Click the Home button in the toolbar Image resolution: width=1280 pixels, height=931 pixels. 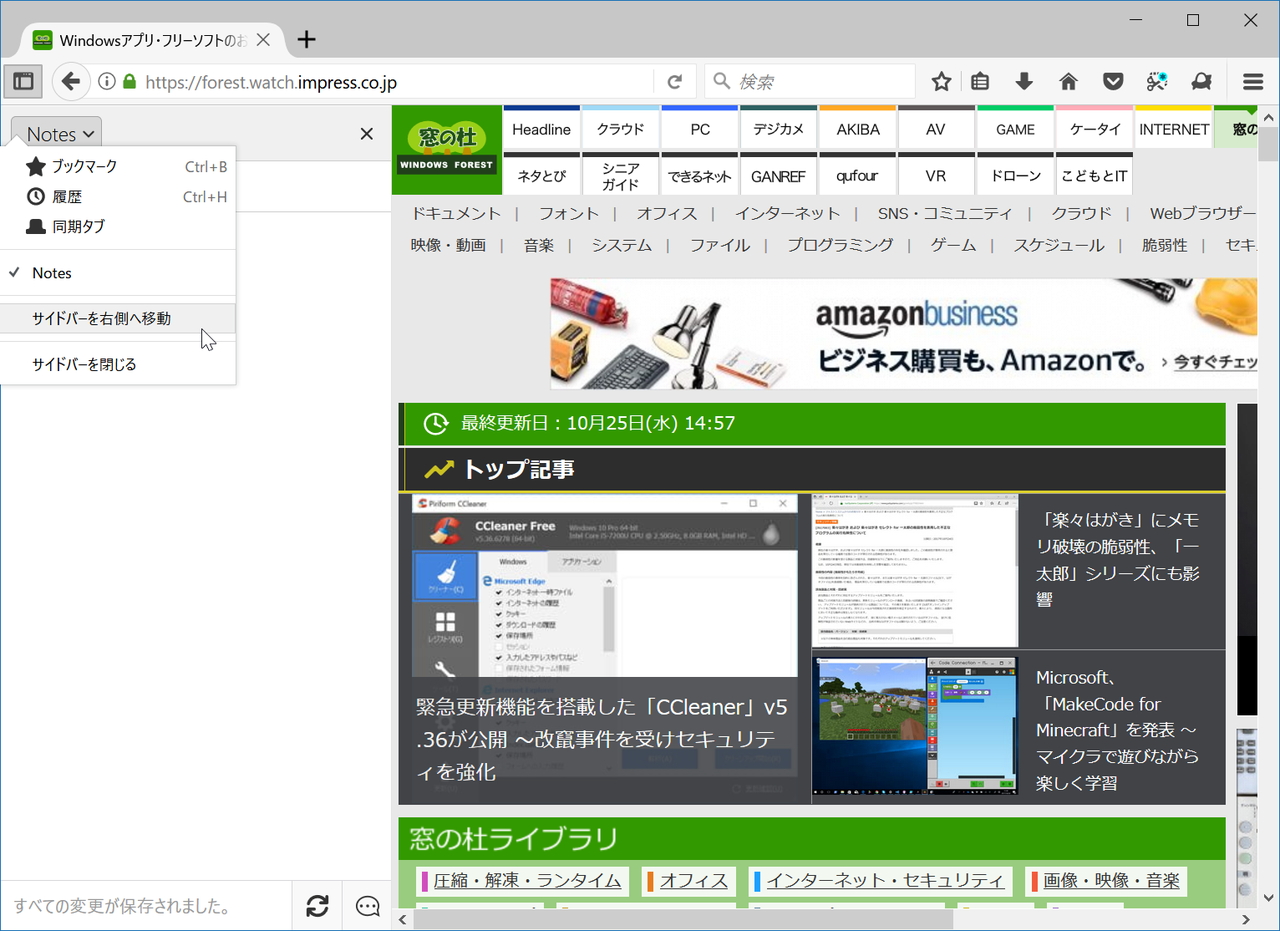tap(1068, 81)
